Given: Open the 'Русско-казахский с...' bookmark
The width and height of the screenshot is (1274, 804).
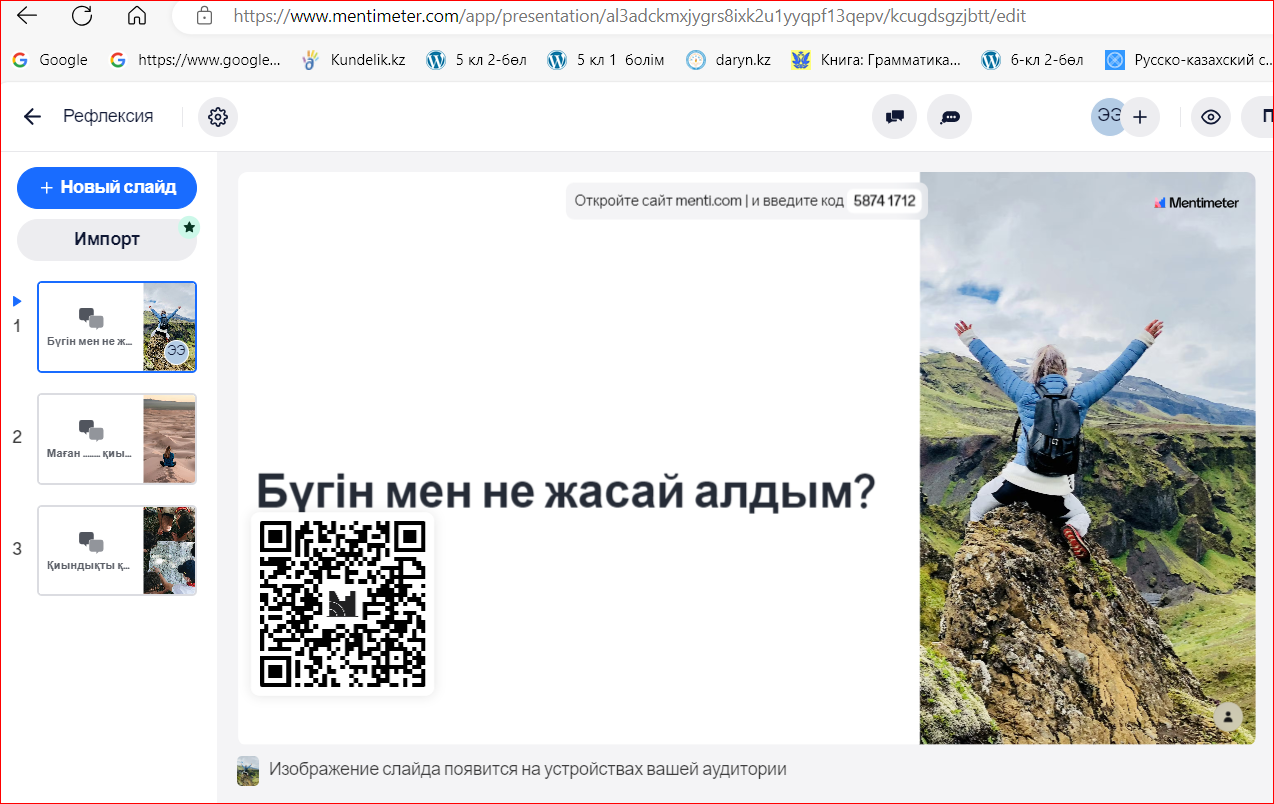Looking at the screenshot, I should (x=1188, y=60).
